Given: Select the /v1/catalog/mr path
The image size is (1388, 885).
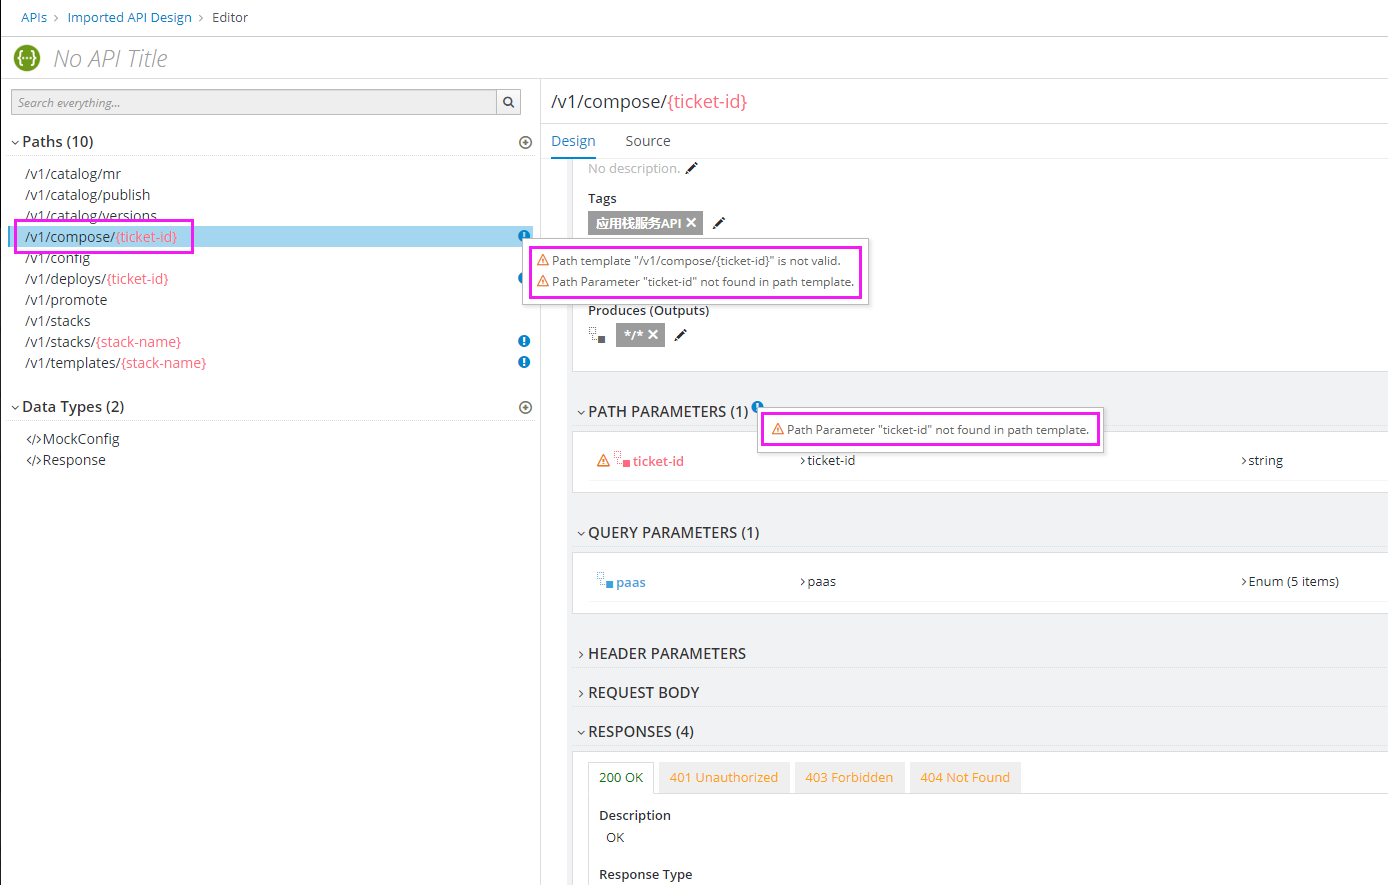Looking at the screenshot, I should click(x=73, y=174).
